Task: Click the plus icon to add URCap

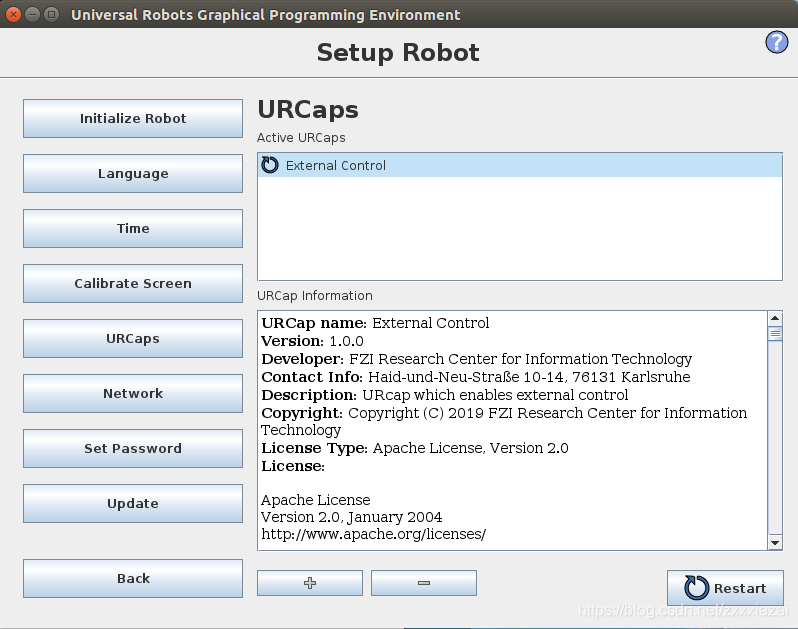Action: click(309, 583)
